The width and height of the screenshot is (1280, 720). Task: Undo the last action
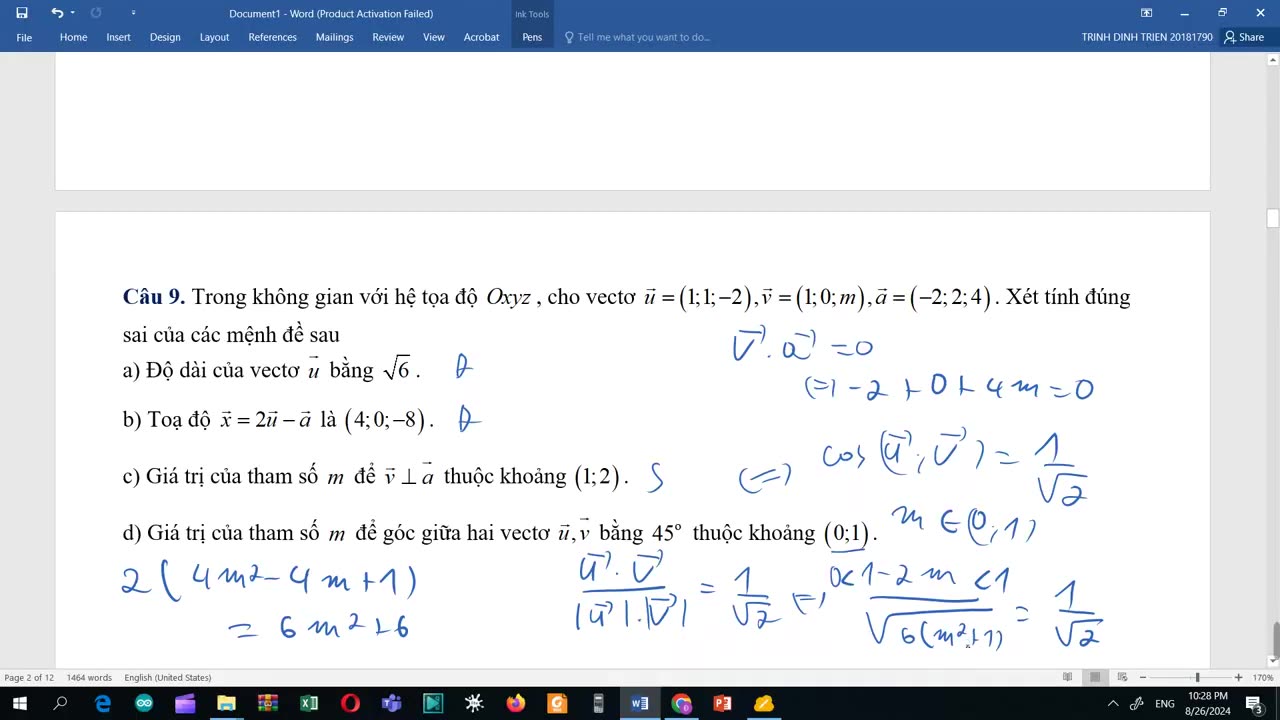coord(57,13)
